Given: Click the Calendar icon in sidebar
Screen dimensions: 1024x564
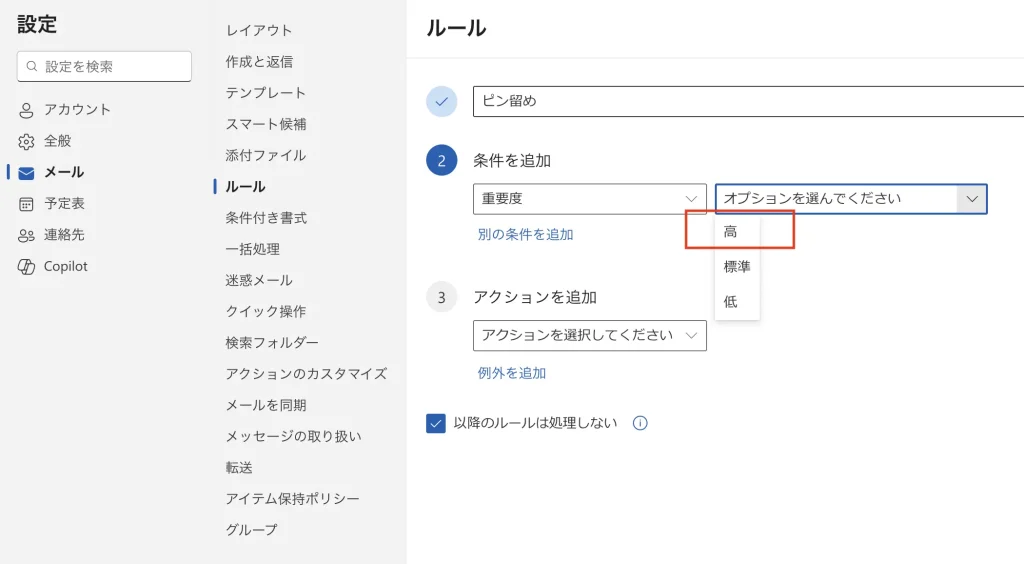Looking at the screenshot, I should (x=26, y=204).
